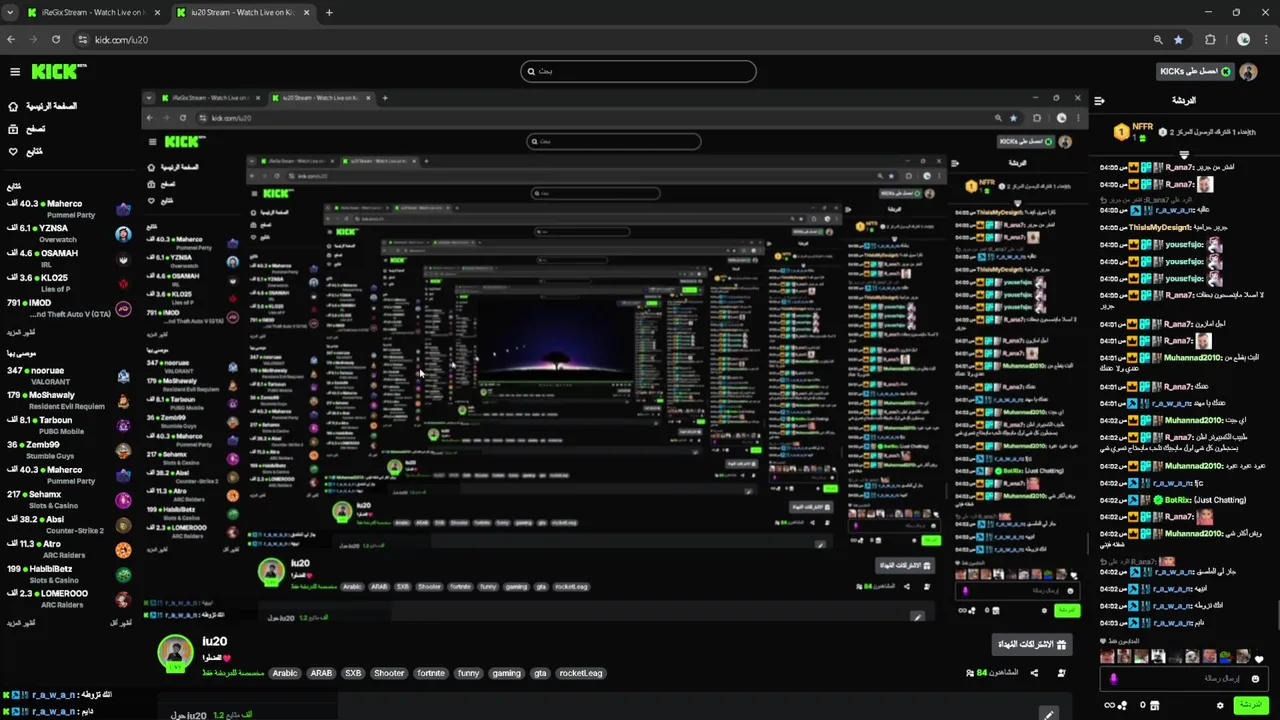Expand following list with first show more
This screenshot has width=1280, height=720.
21,332
